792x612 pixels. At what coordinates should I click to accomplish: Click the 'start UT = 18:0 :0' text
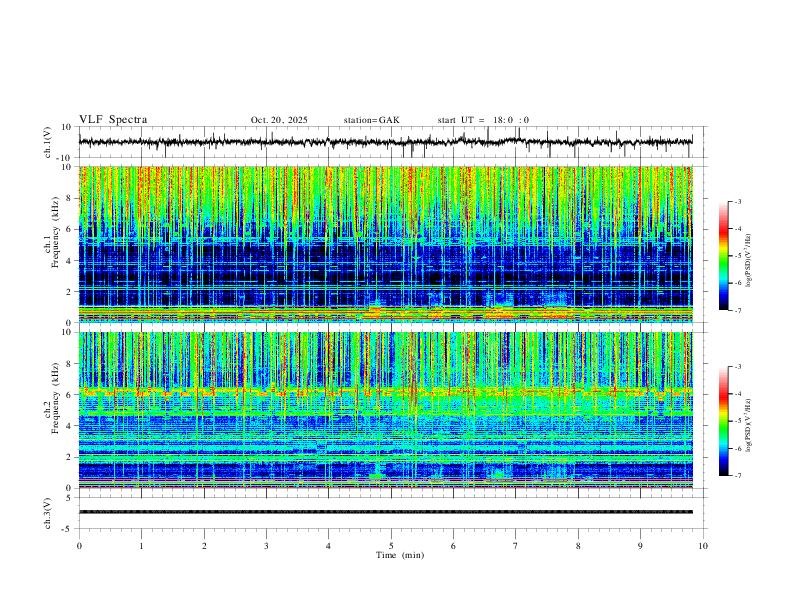tap(483, 120)
